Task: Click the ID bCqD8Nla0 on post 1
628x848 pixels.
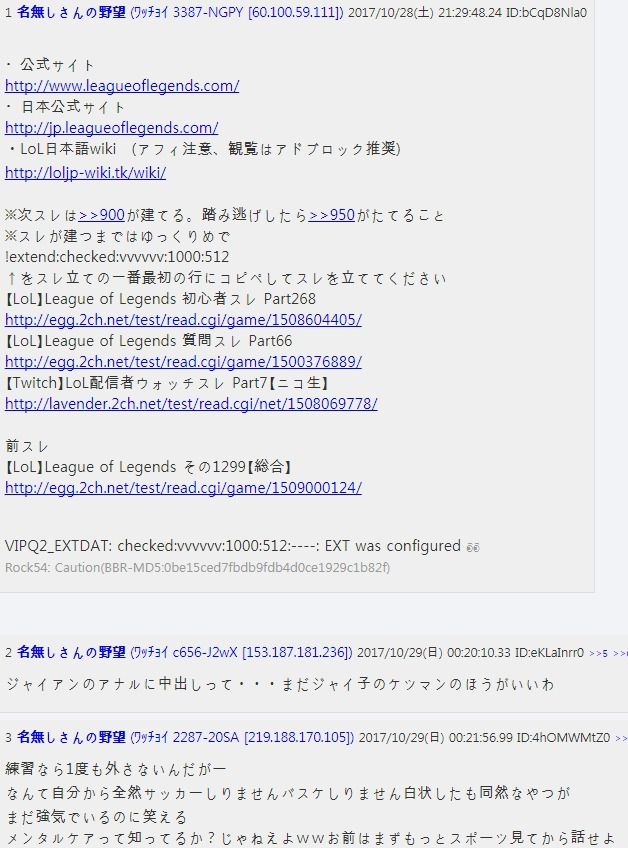Action: [x=546, y=12]
